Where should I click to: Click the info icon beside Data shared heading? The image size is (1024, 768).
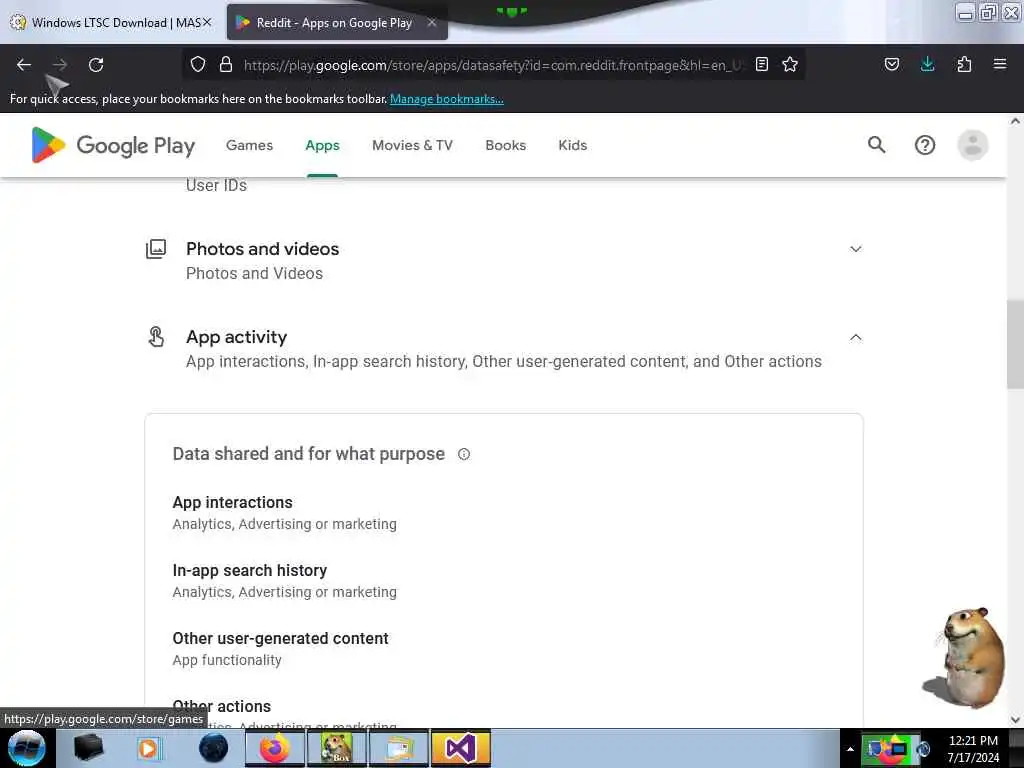tap(464, 454)
